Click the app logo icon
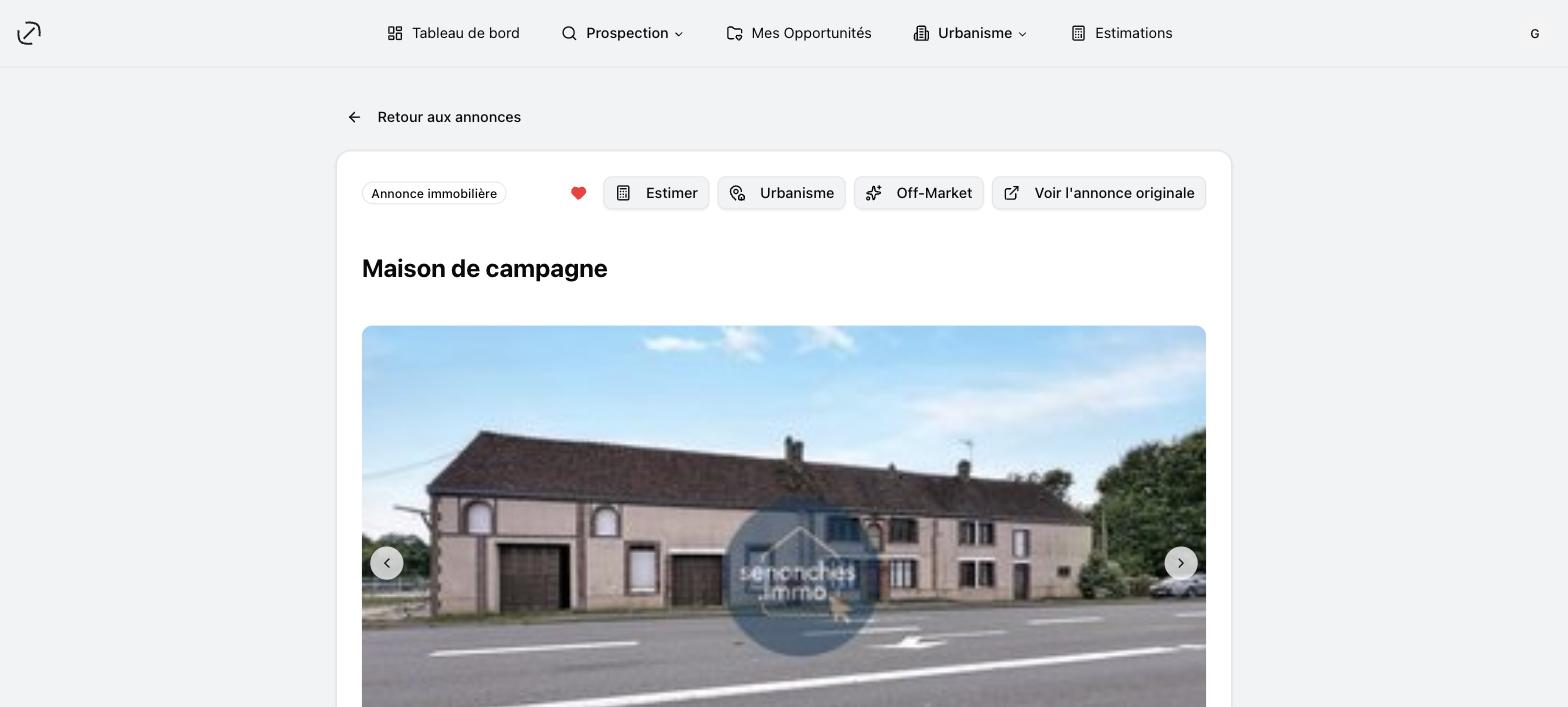 [29, 33]
